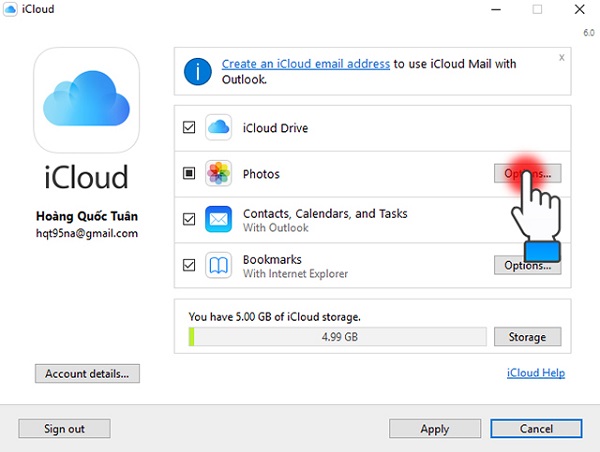This screenshot has width=600, height=452.
Task: Click the blue info icon in banner
Action: point(198,71)
